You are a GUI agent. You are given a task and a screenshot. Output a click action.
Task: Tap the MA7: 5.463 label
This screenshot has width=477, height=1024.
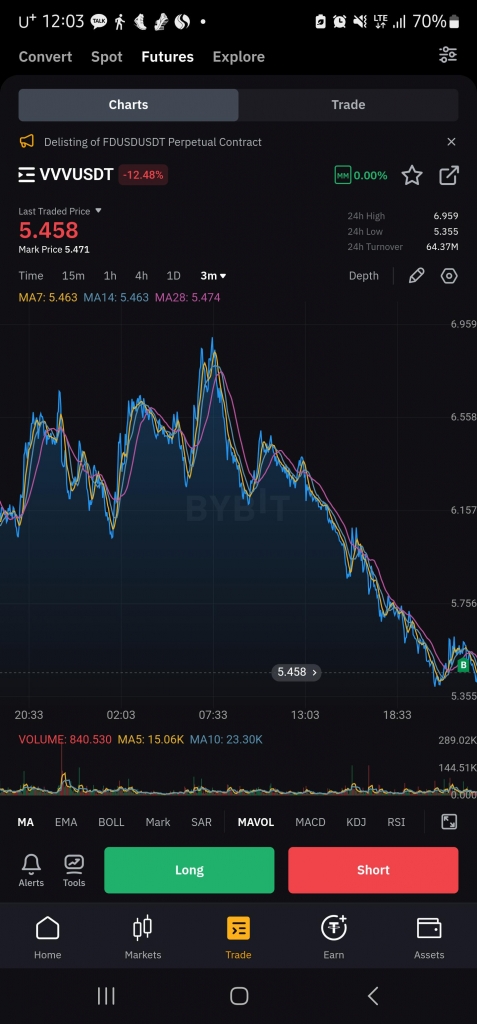pyautogui.click(x=48, y=297)
